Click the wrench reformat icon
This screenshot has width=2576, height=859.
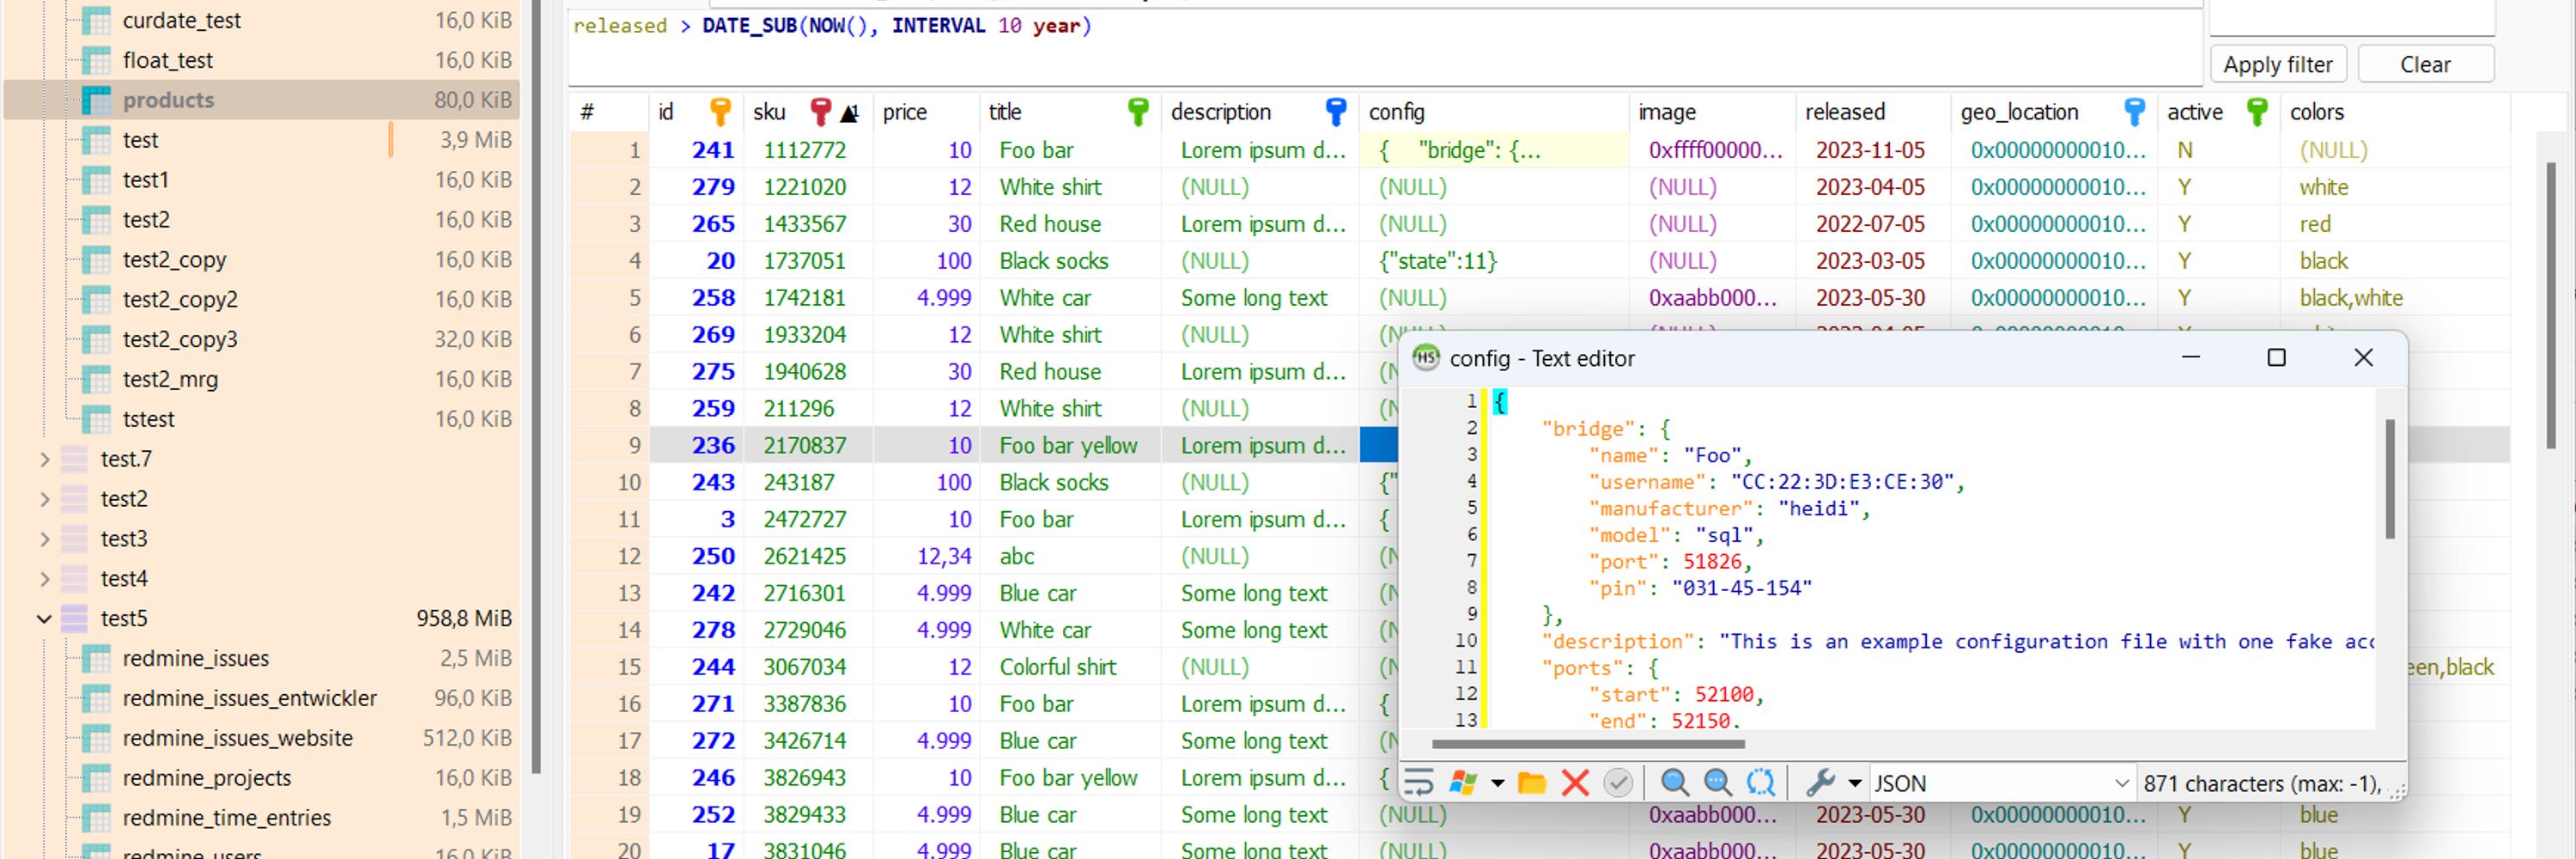(1820, 782)
